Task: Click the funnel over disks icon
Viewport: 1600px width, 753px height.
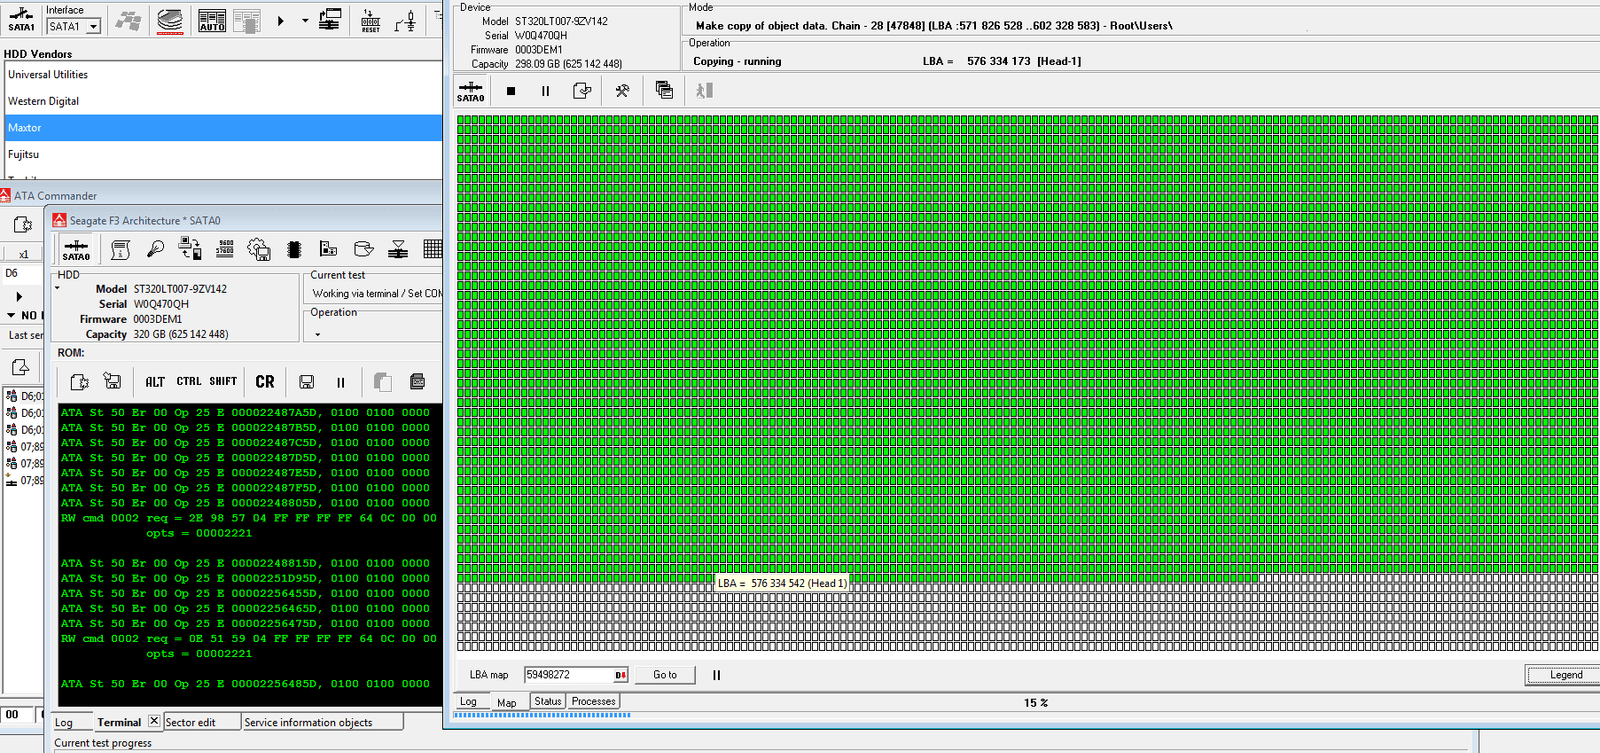Action: (398, 249)
